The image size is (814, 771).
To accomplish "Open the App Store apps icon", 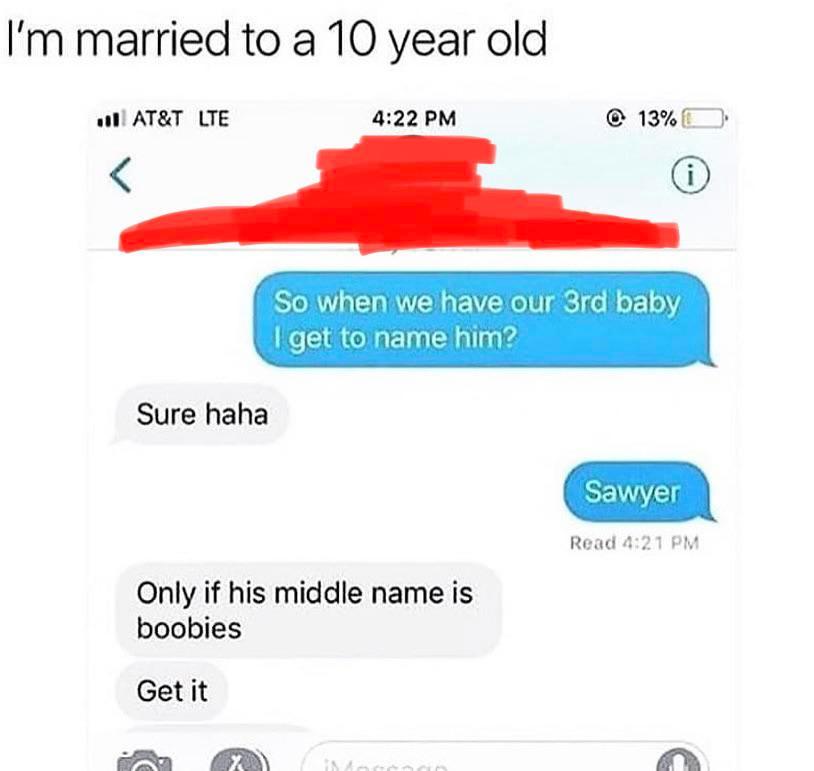I will point(239,760).
